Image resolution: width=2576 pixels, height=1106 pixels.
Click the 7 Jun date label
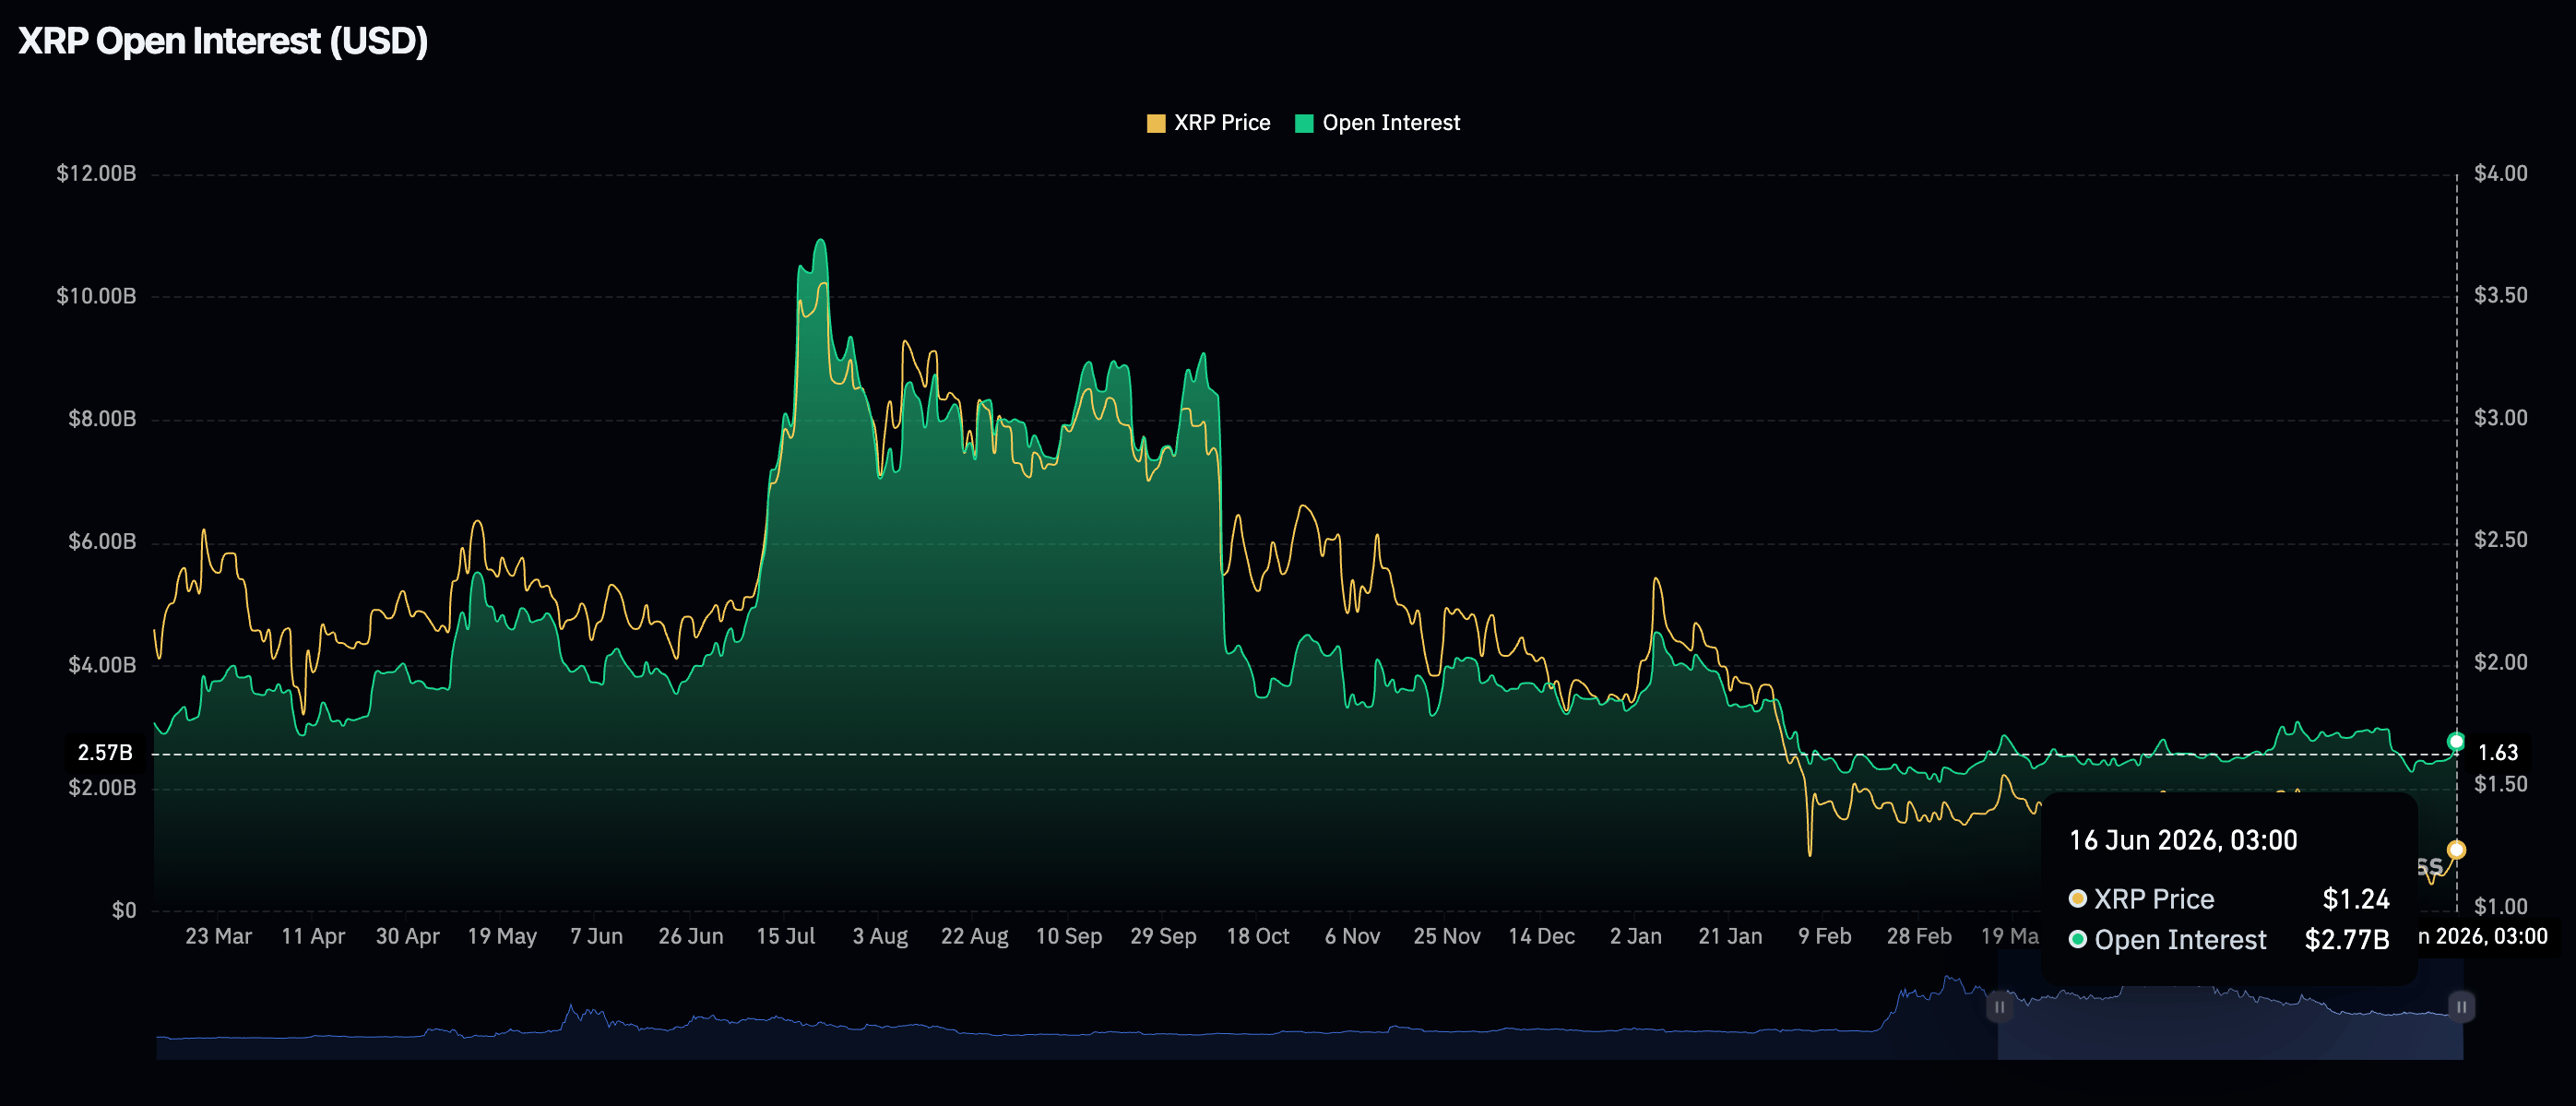(x=596, y=937)
